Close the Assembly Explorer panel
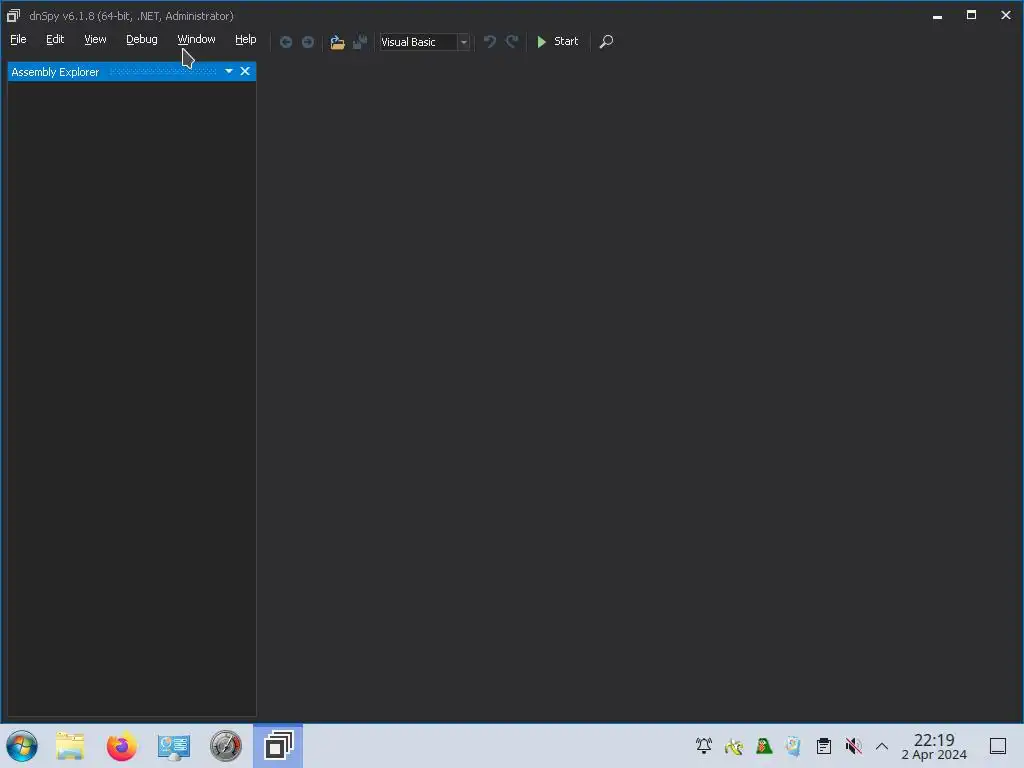 [245, 71]
